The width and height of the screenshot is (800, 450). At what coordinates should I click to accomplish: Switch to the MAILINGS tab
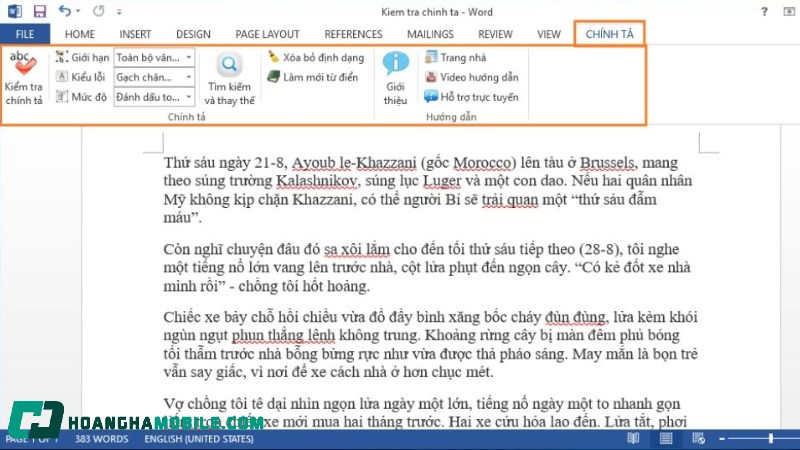click(430, 34)
